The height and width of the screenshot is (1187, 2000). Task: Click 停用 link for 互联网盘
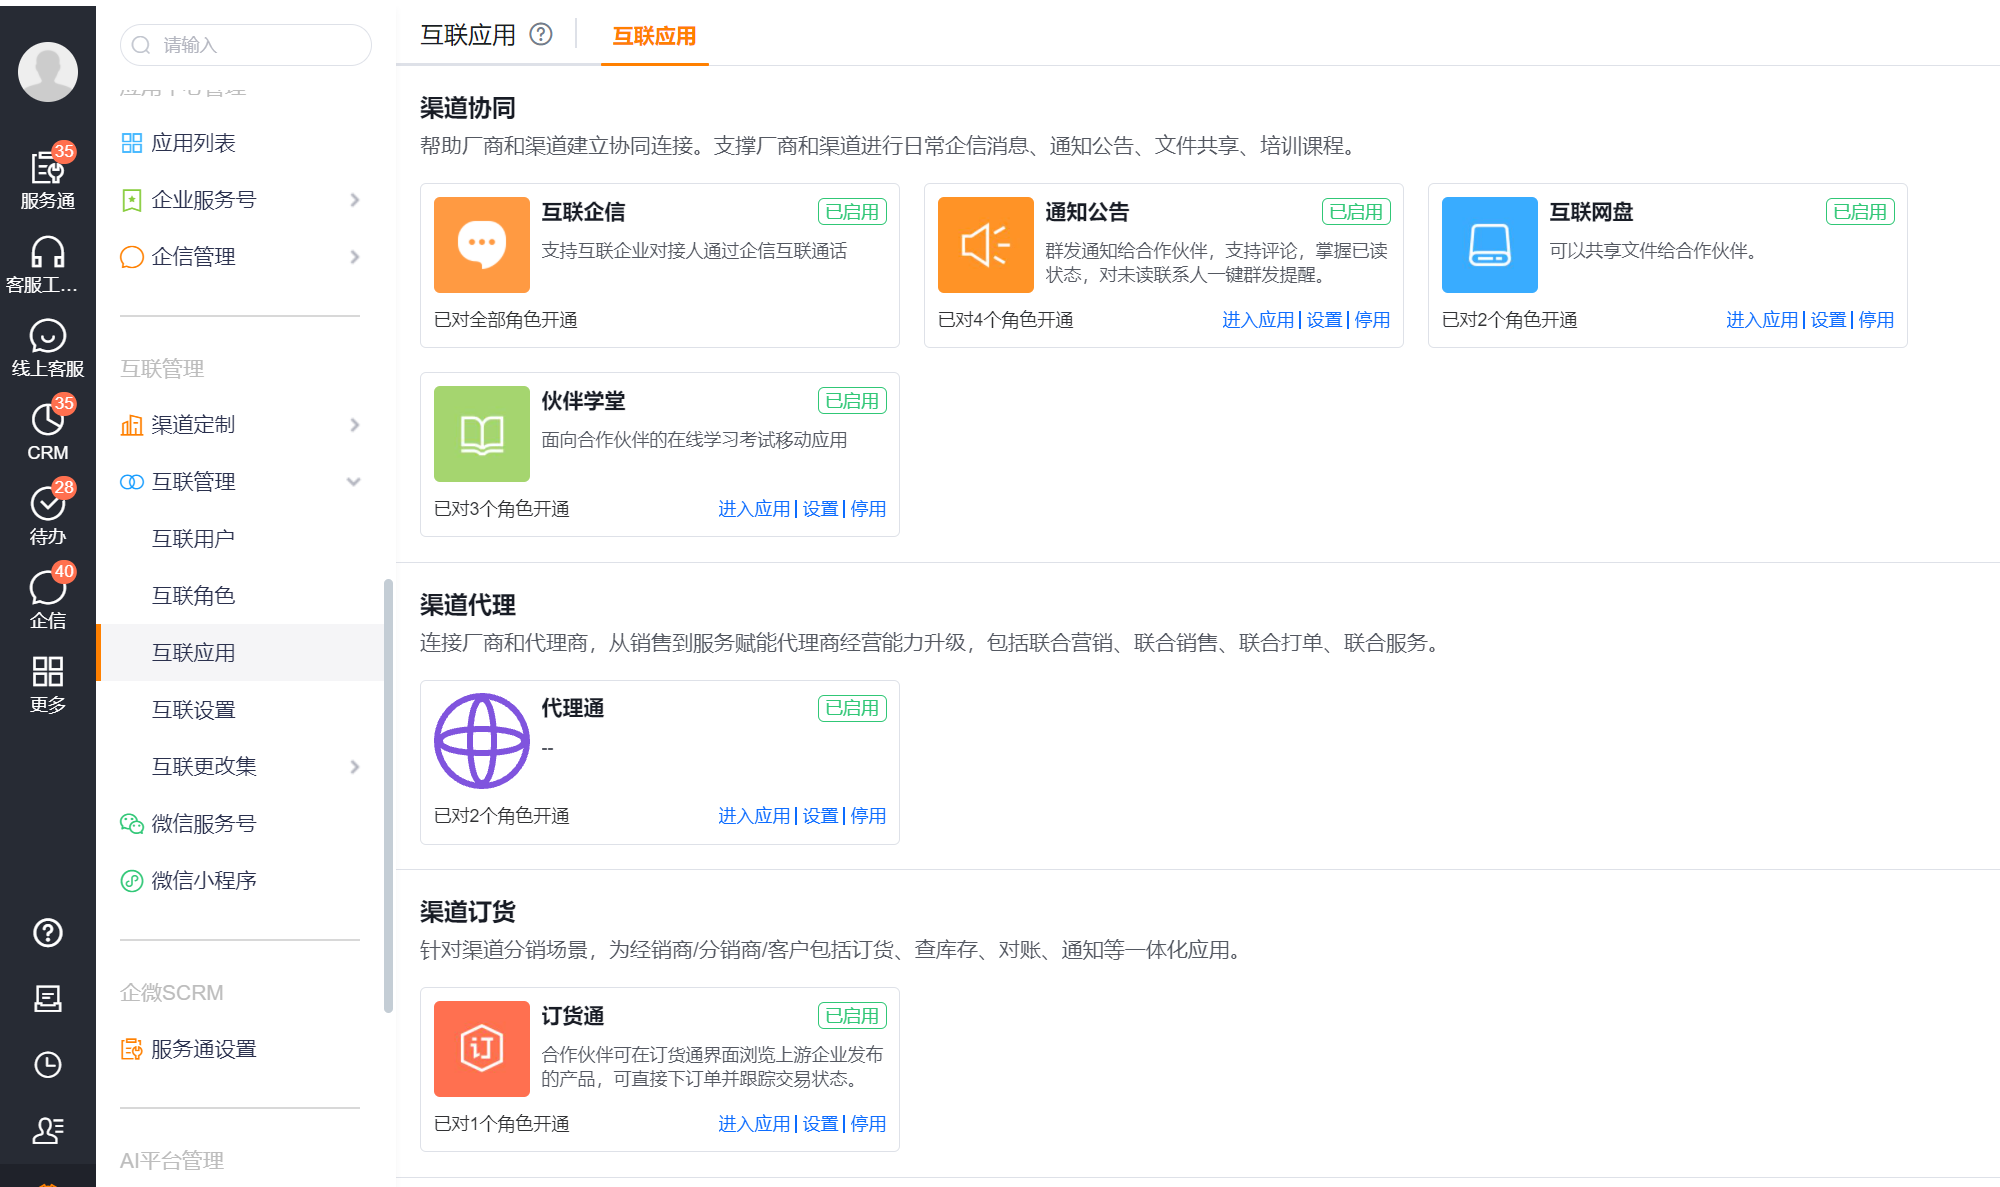(1876, 320)
